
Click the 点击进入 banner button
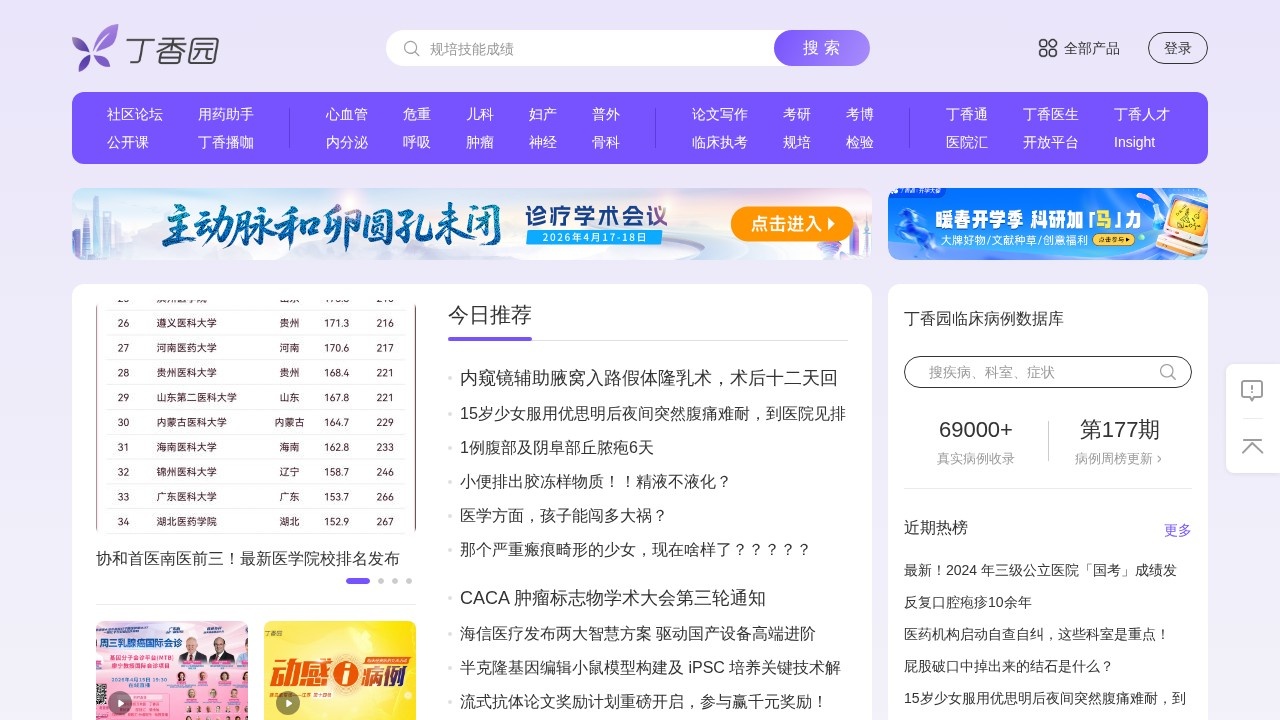(792, 224)
